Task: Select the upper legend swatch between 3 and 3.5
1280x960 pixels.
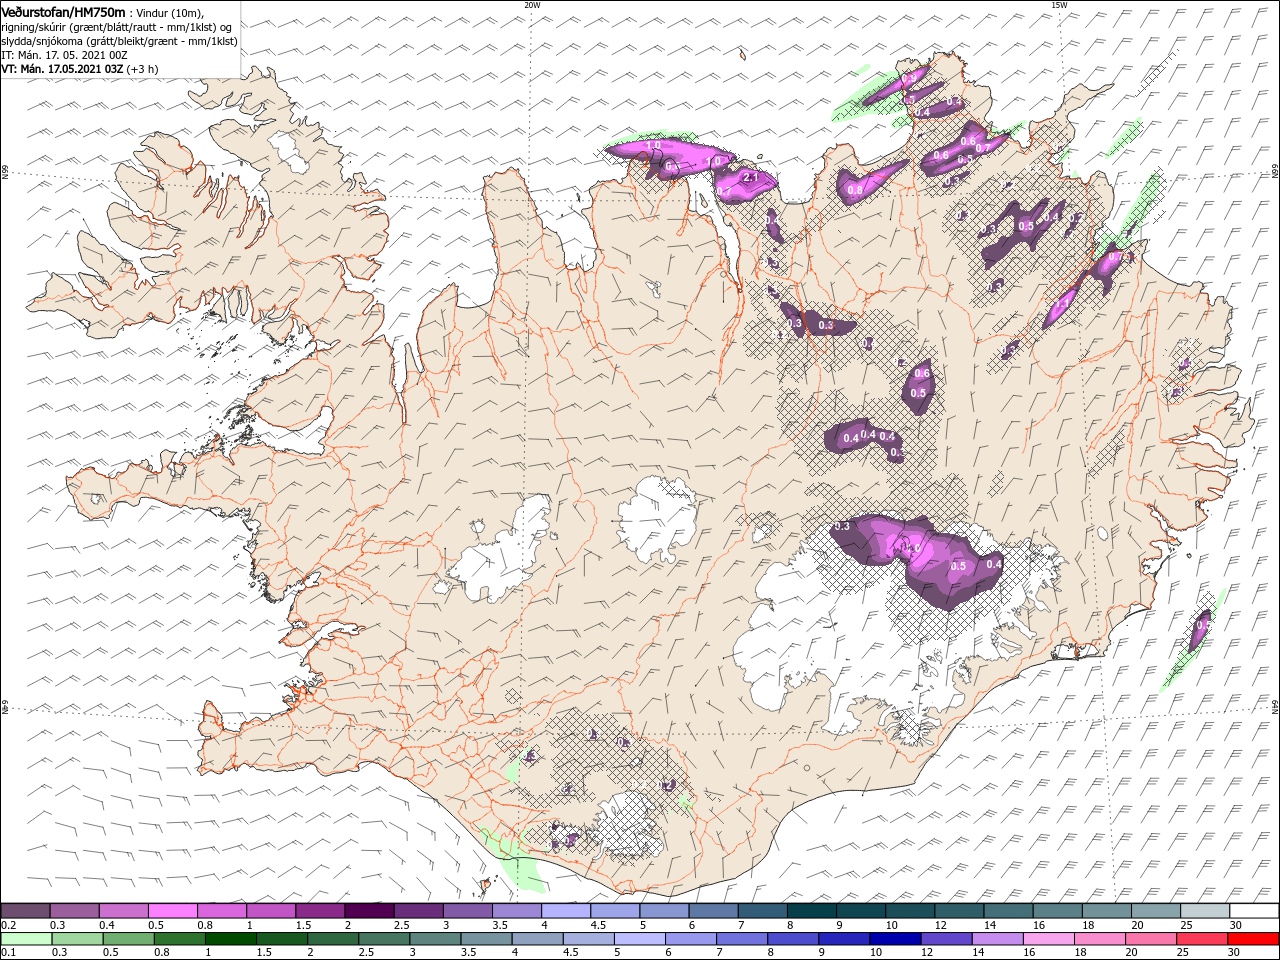Action: tap(467, 911)
